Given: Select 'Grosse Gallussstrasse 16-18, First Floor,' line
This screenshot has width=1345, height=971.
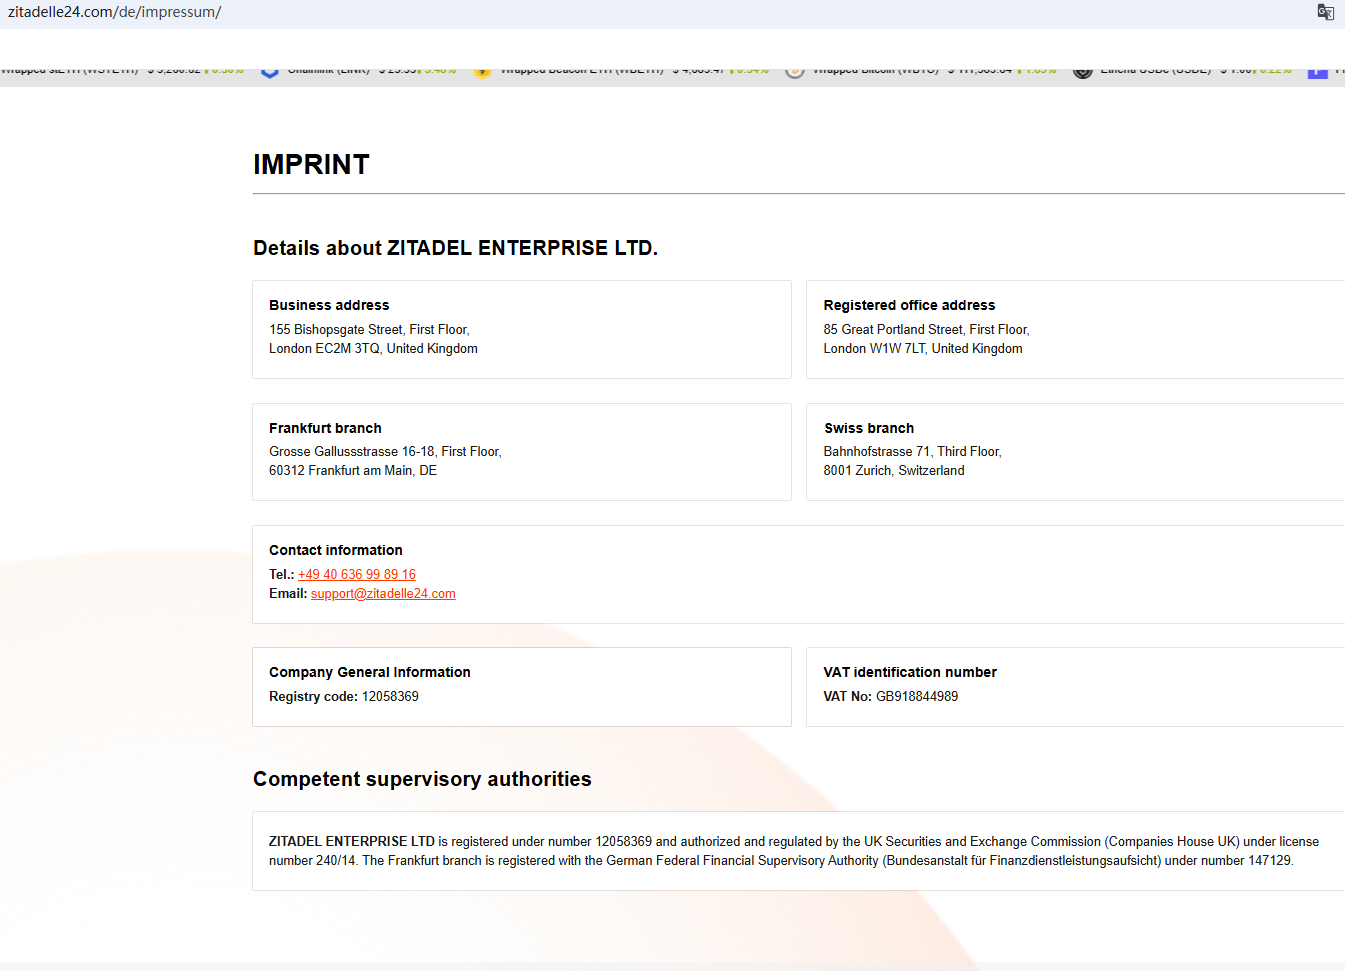Looking at the screenshot, I should (x=385, y=451).
